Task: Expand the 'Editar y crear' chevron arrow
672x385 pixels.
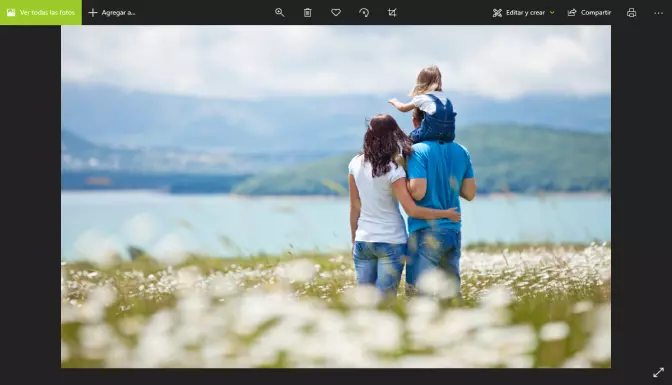Action: click(x=552, y=12)
